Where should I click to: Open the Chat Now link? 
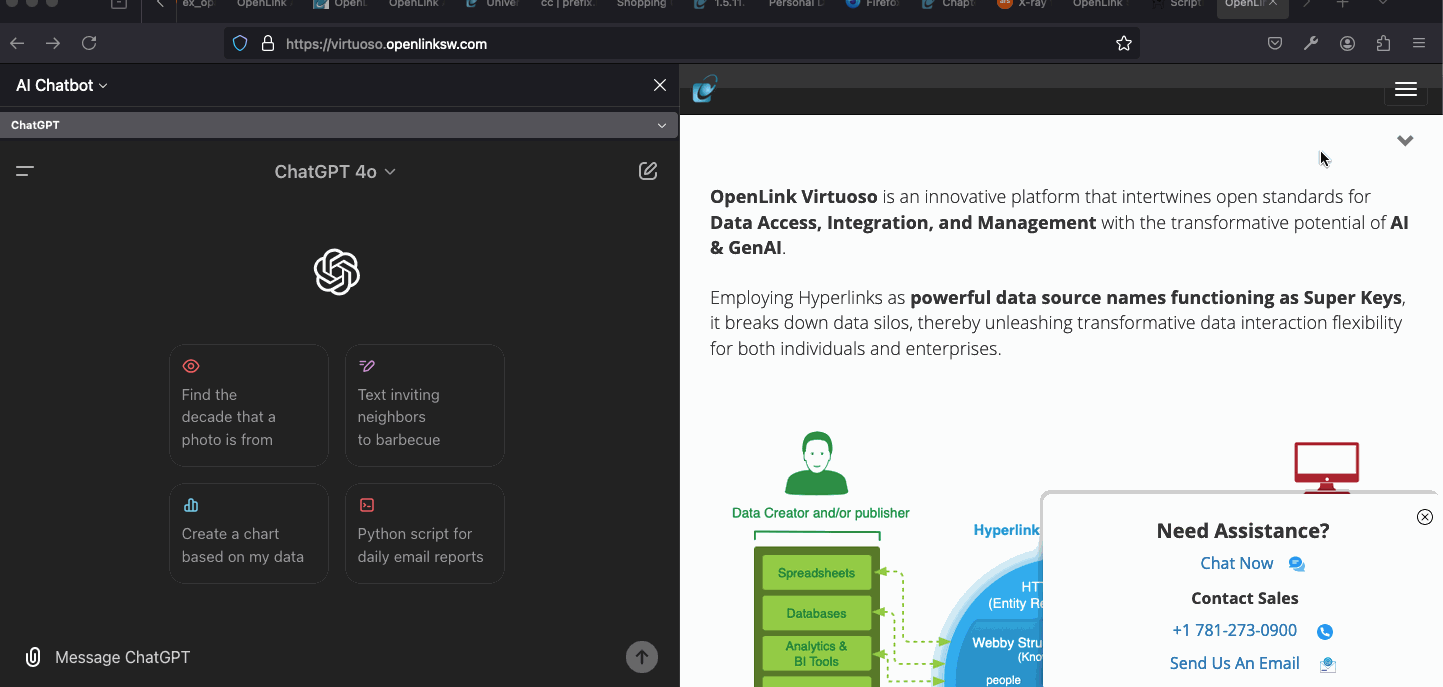1237,563
